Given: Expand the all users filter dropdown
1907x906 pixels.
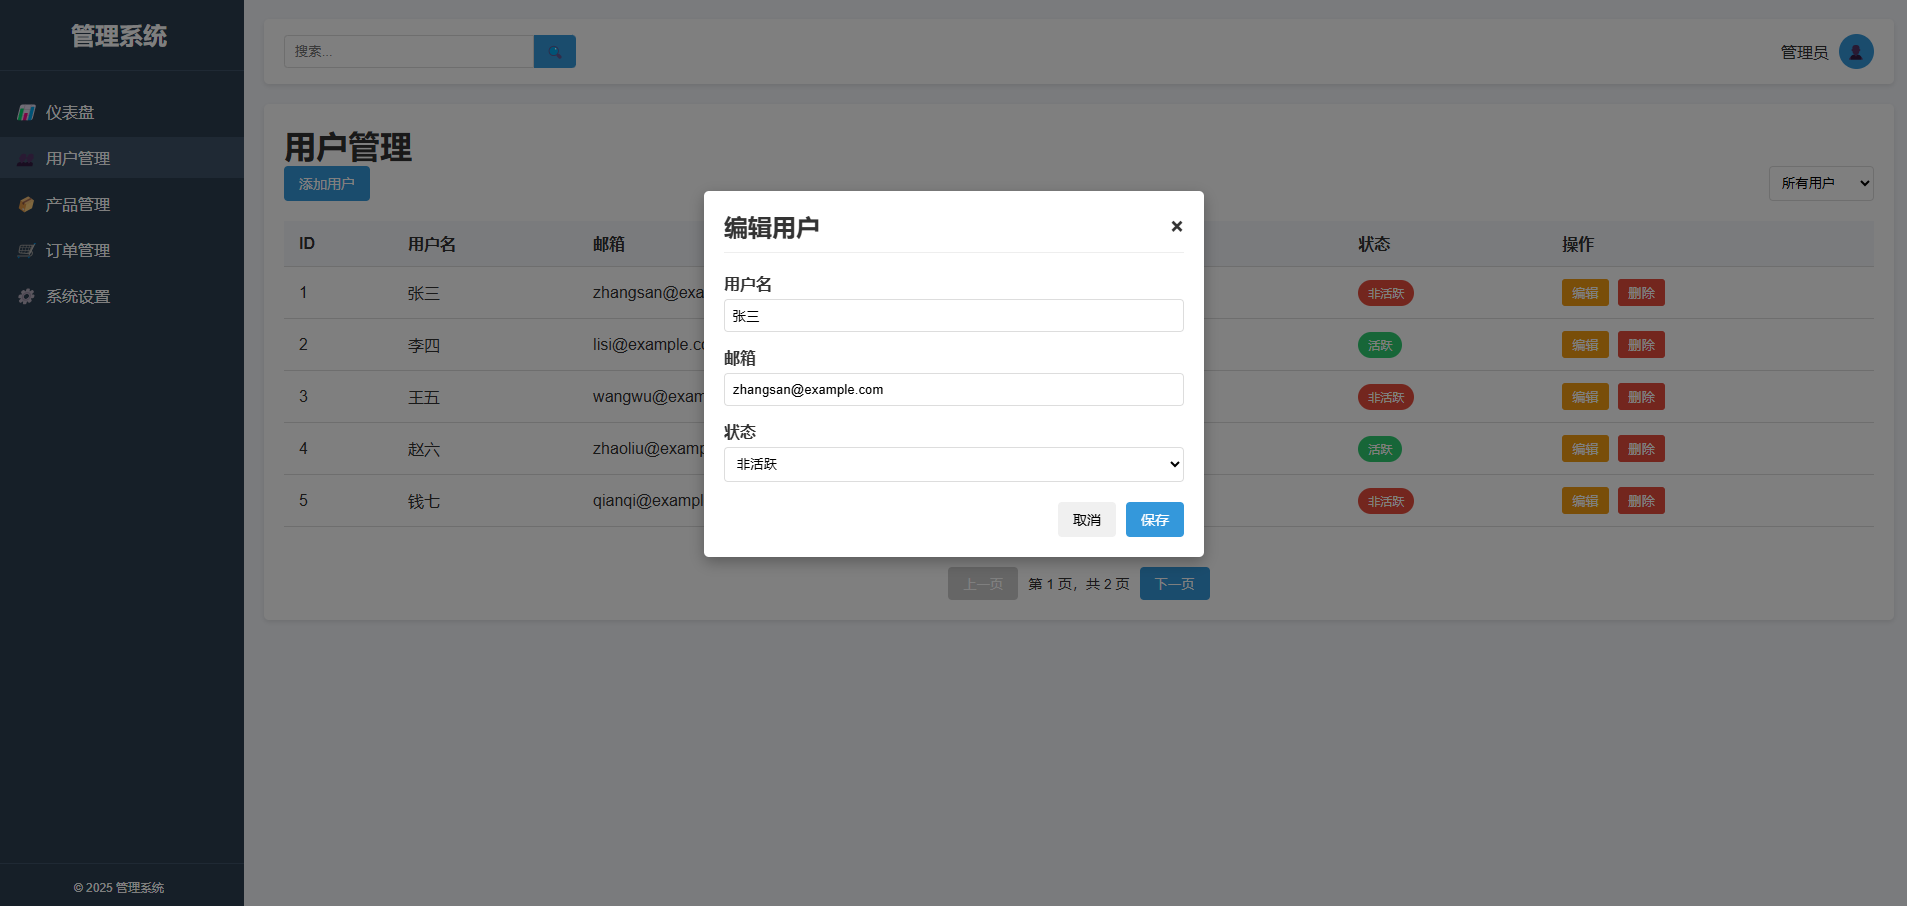Looking at the screenshot, I should [1820, 184].
